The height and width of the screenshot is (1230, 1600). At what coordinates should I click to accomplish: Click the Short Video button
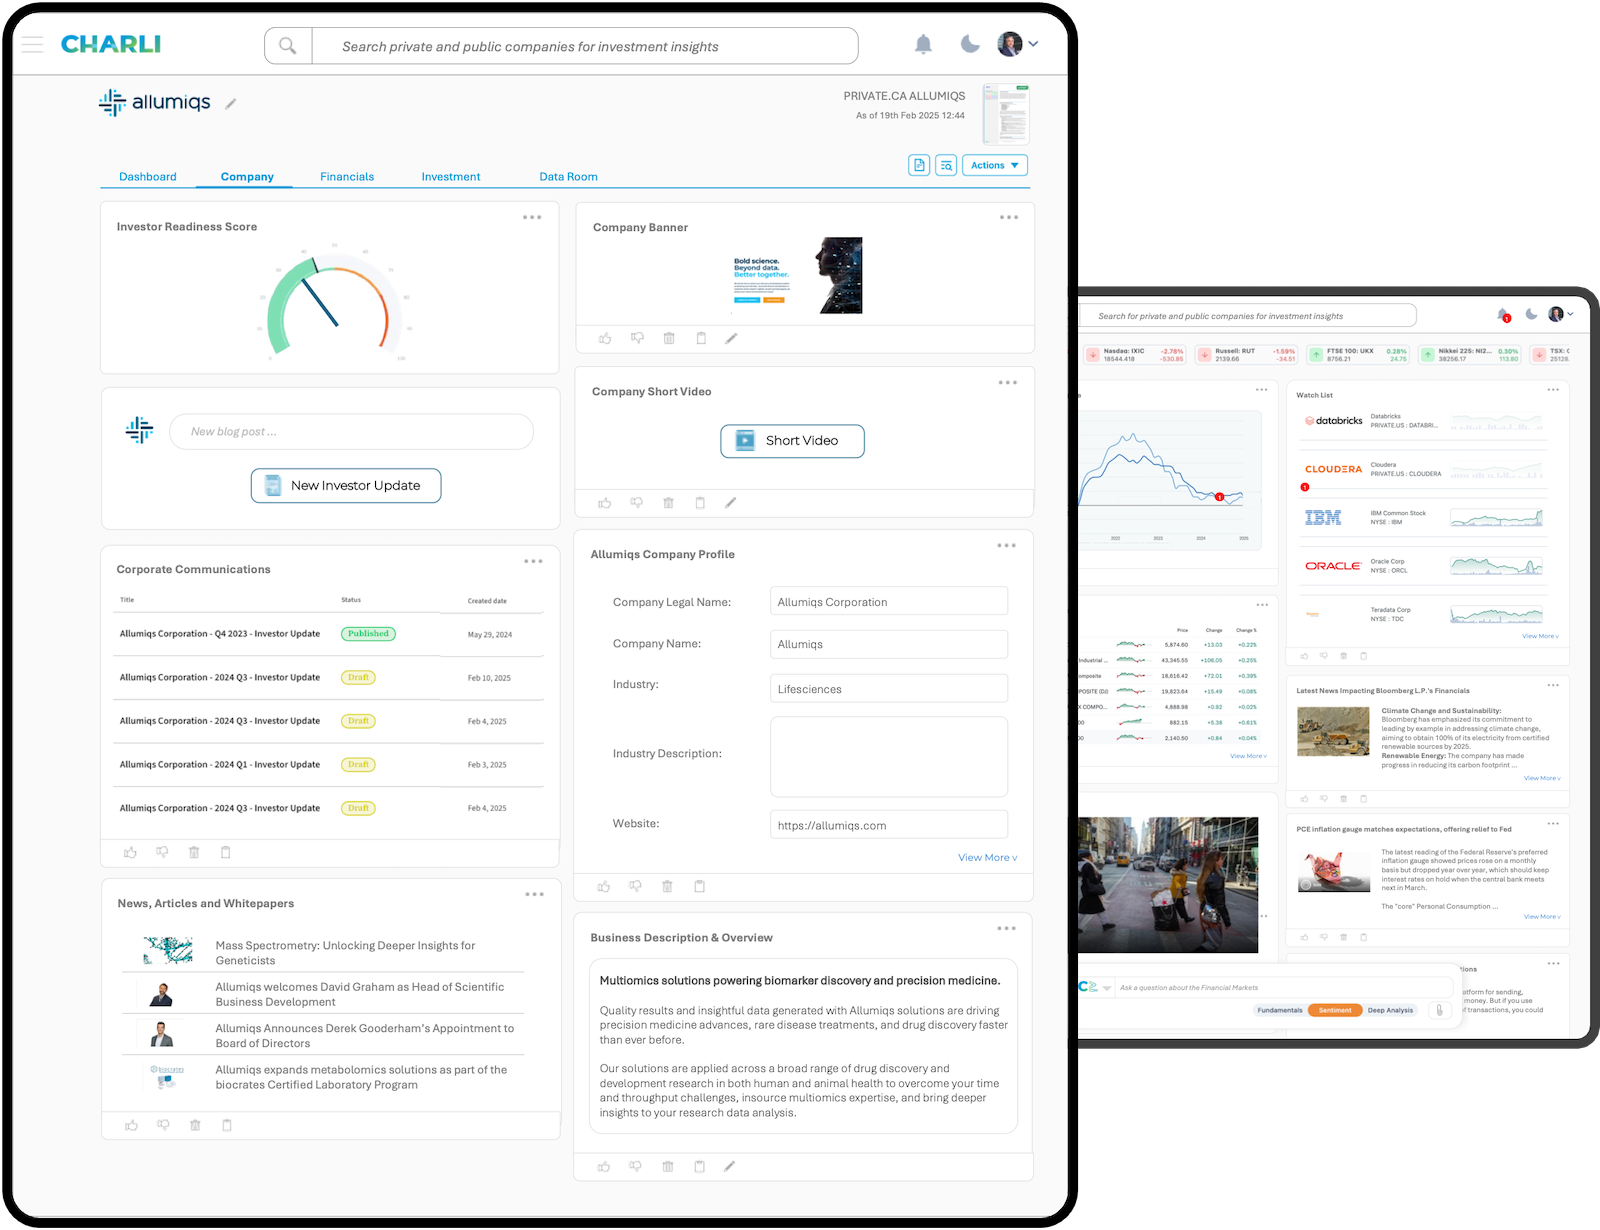point(792,441)
